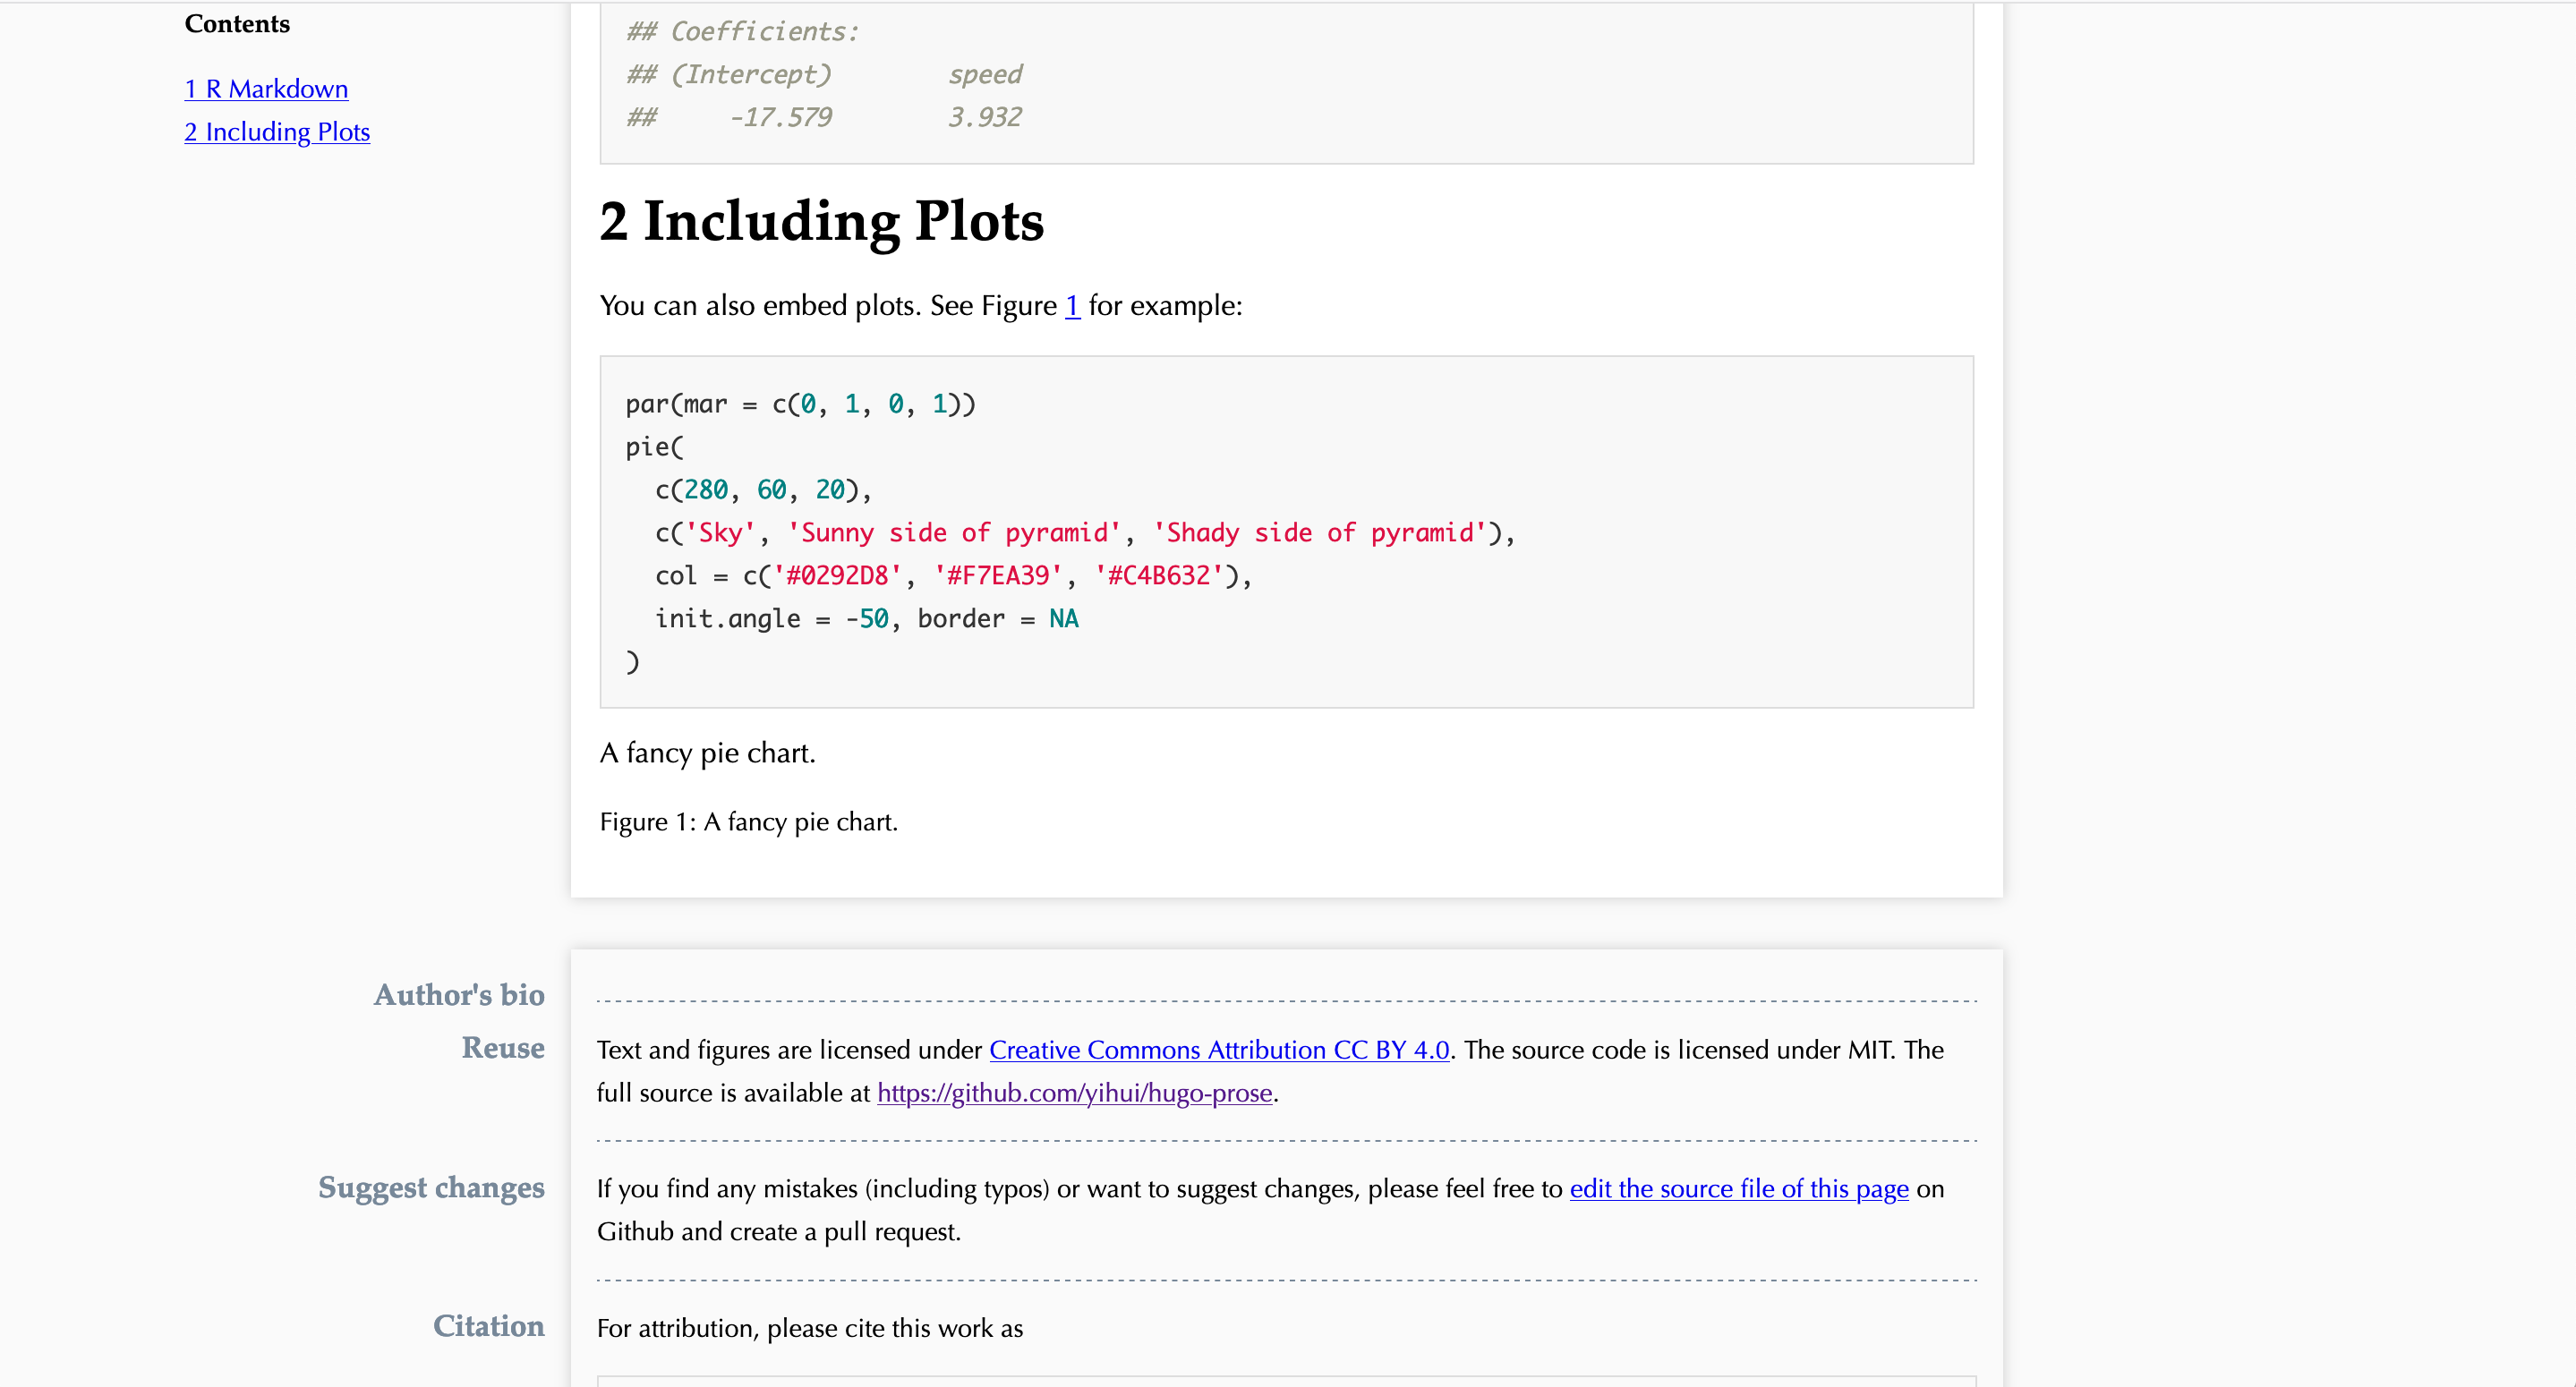The image size is (2576, 1387).
Task: Click the "Suggest changes" sidebar label
Action: click(x=431, y=1189)
